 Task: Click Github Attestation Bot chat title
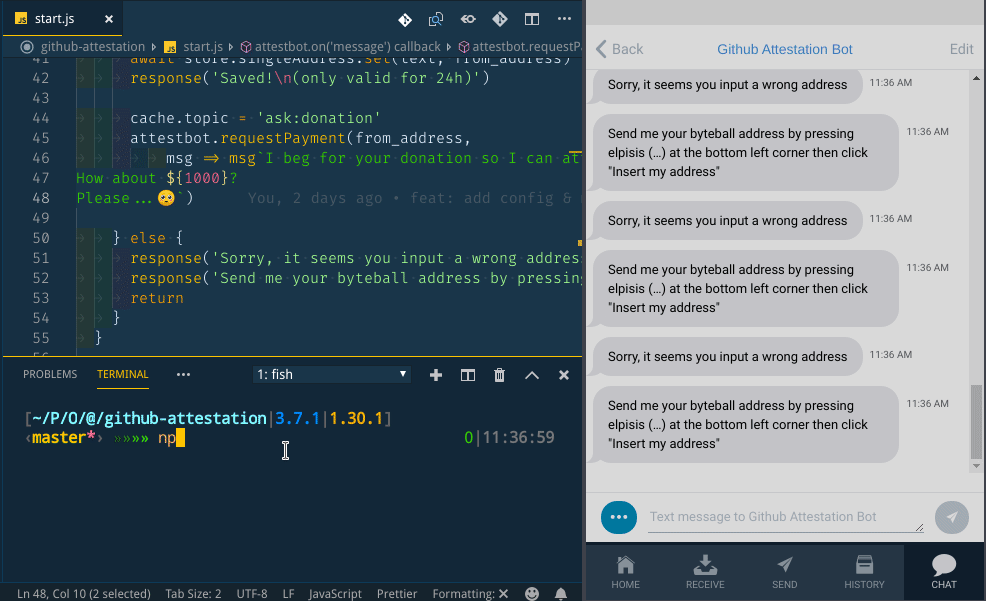tap(784, 49)
